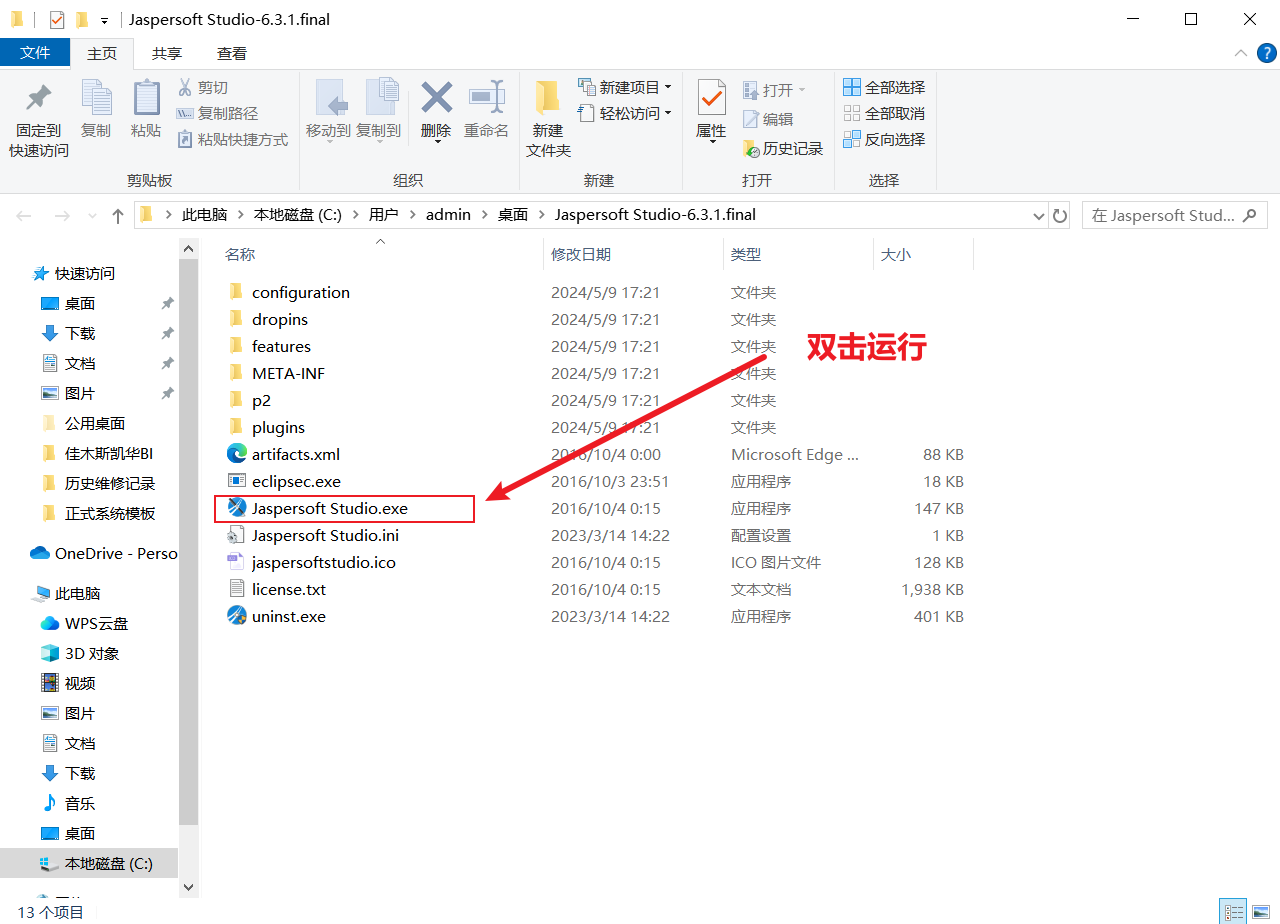The height and width of the screenshot is (924, 1280).
Task: Click admin in the address path
Action: click(x=448, y=215)
